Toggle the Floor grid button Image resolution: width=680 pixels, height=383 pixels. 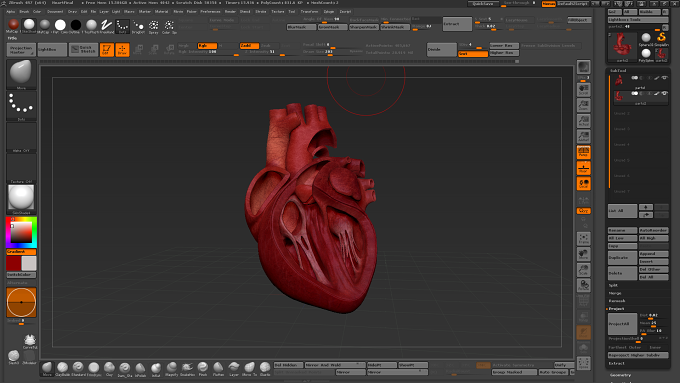coord(583,168)
